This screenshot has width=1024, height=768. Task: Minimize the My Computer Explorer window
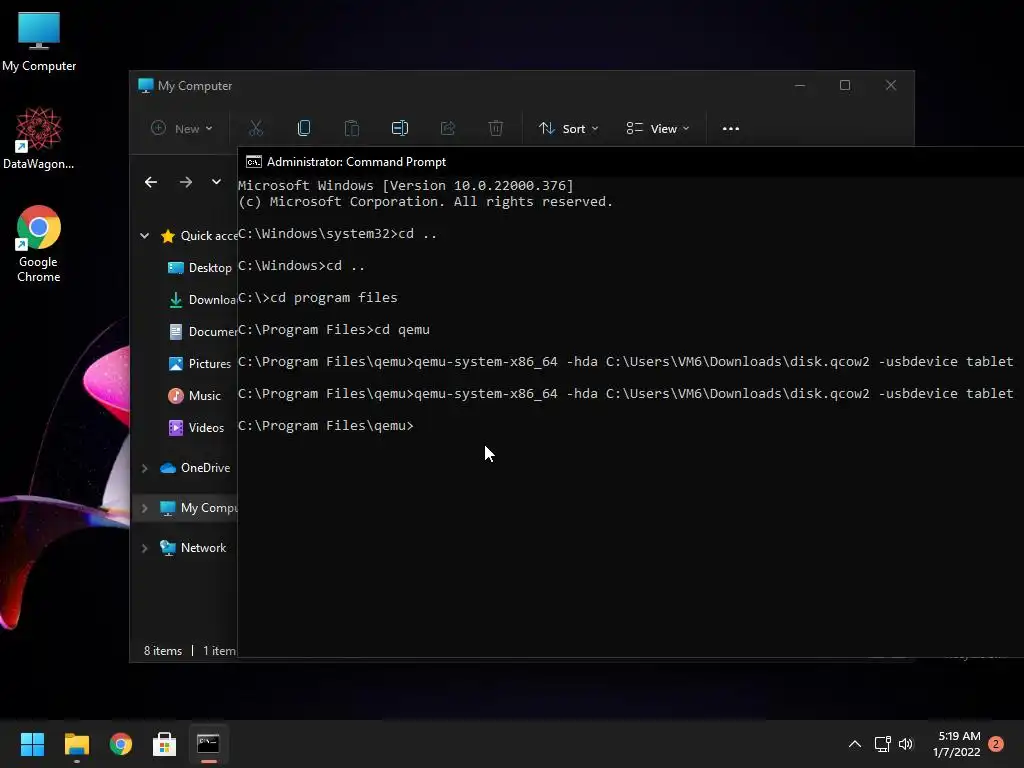click(x=800, y=86)
